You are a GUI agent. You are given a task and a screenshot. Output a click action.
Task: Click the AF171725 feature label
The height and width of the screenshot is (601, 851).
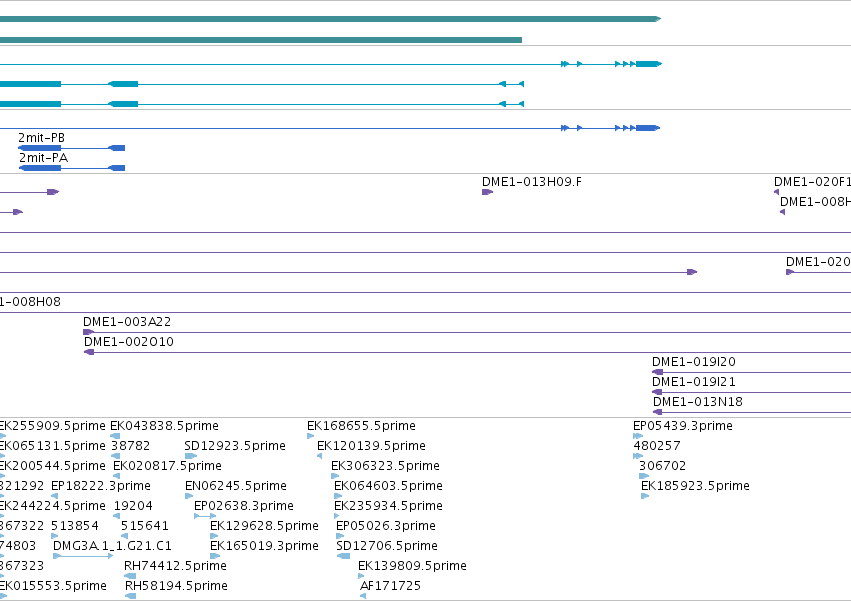pyautogui.click(x=390, y=586)
